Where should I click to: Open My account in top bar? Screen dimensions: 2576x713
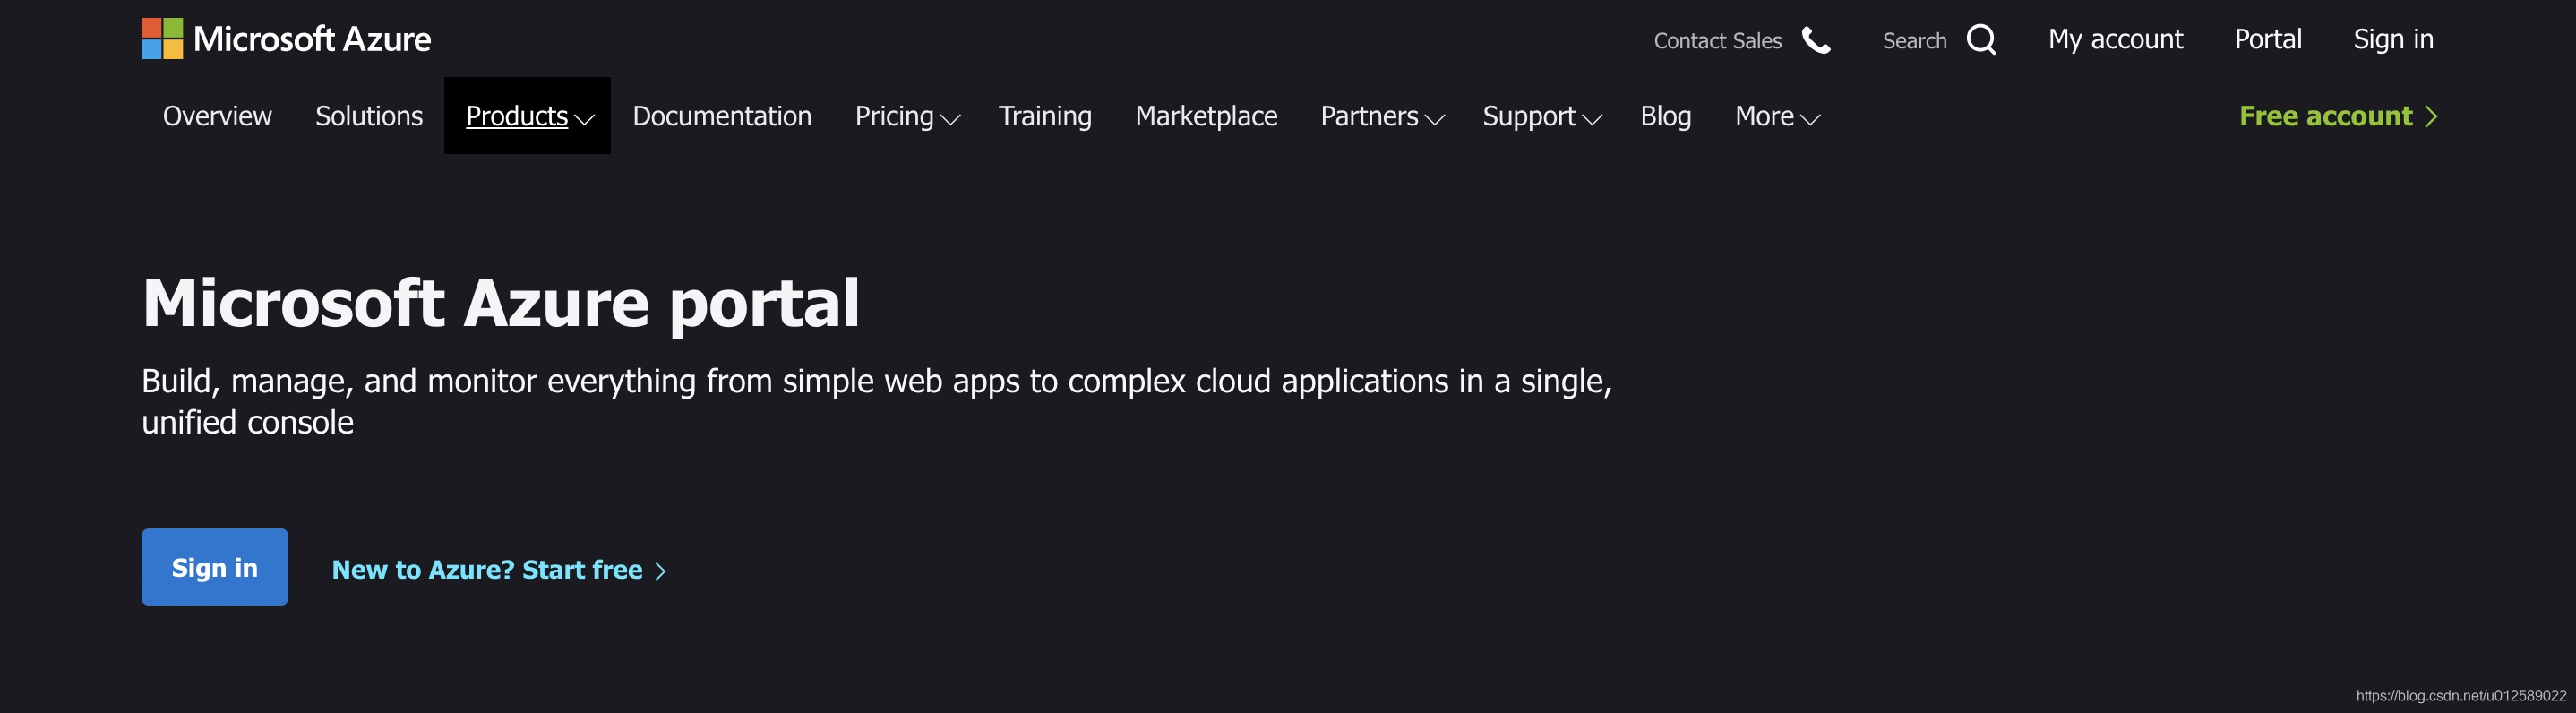pyautogui.click(x=2115, y=39)
